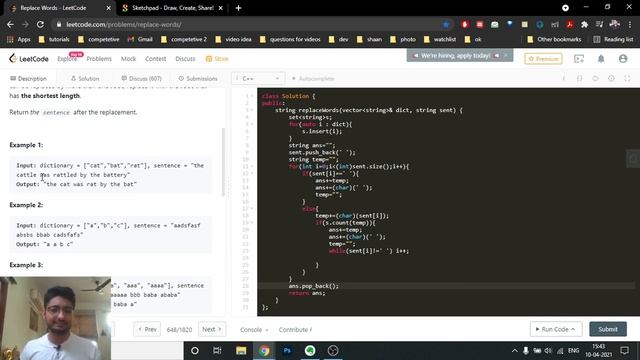The width and height of the screenshot is (640, 360).
Task: Click the editor info icon
Action: click(x=564, y=78)
